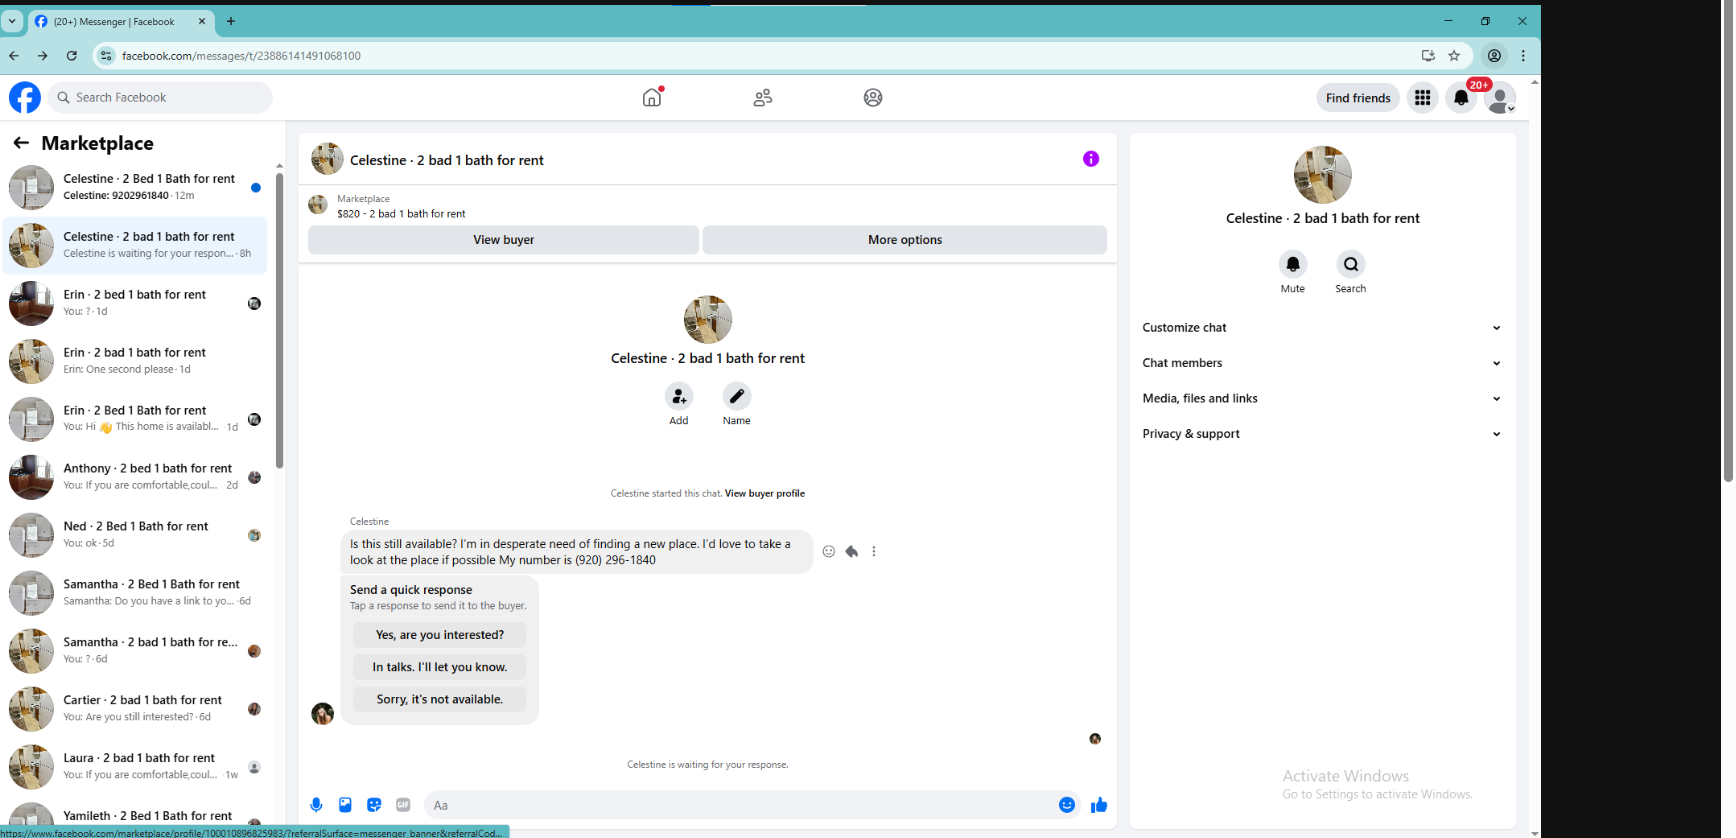This screenshot has height=838, width=1736.
Task: Open Ned 2 Bed 1 Bath conversation
Action: (136, 535)
